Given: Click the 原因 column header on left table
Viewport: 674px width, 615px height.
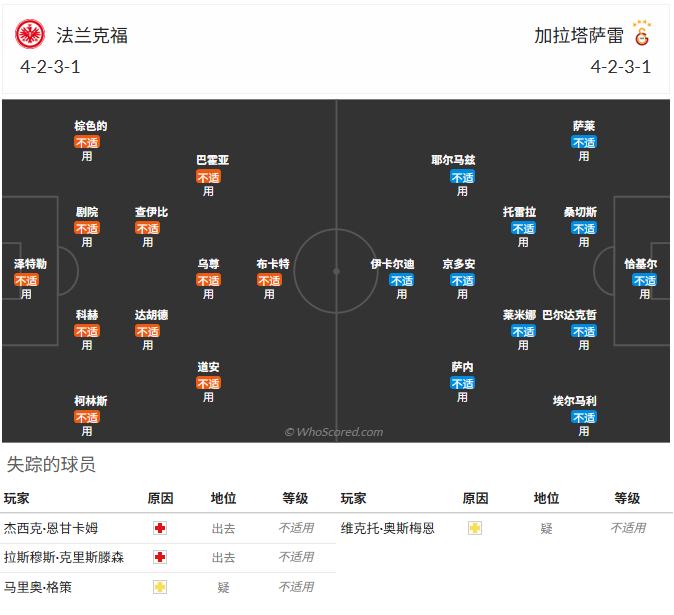Looking at the screenshot, I should click(160, 498).
